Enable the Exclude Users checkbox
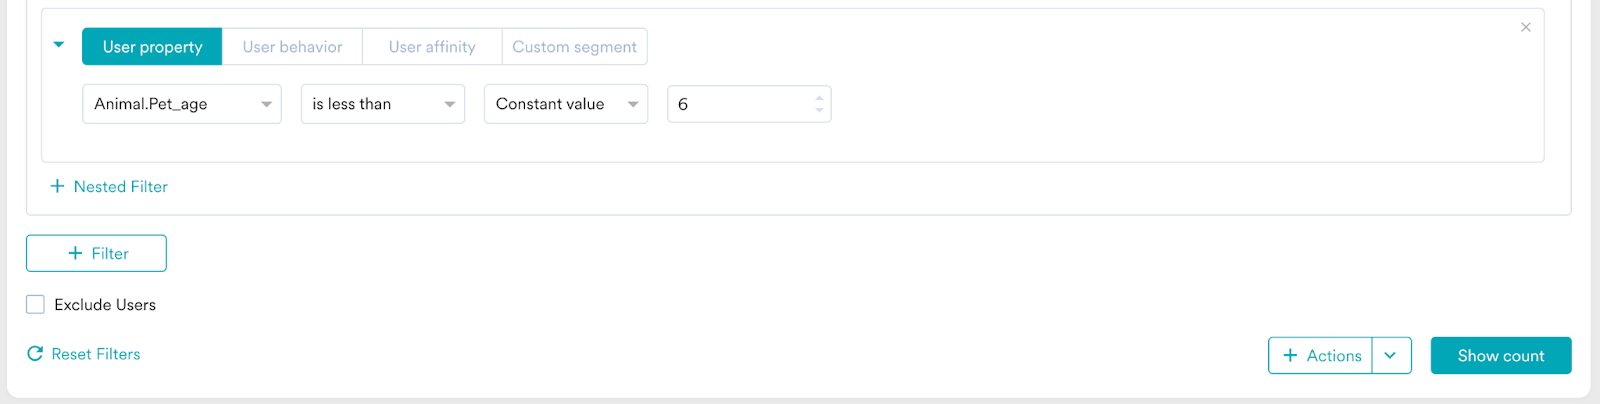The width and height of the screenshot is (1600, 404). (36, 305)
